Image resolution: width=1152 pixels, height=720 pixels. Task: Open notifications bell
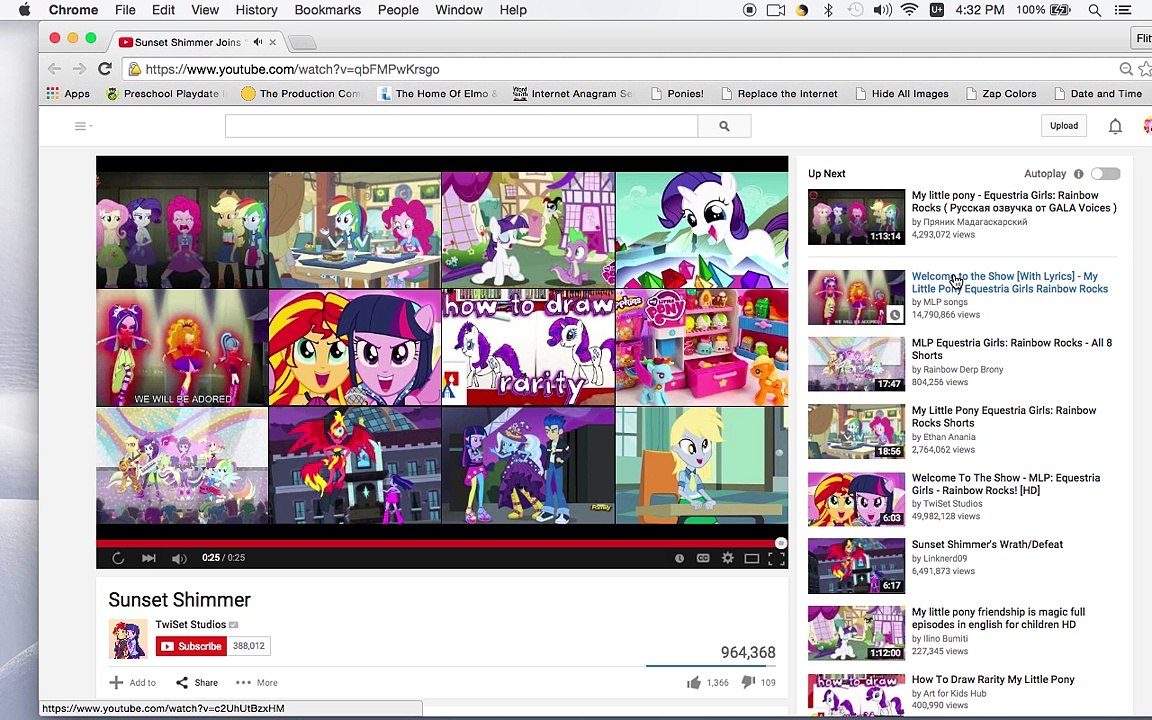tap(1115, 126)
